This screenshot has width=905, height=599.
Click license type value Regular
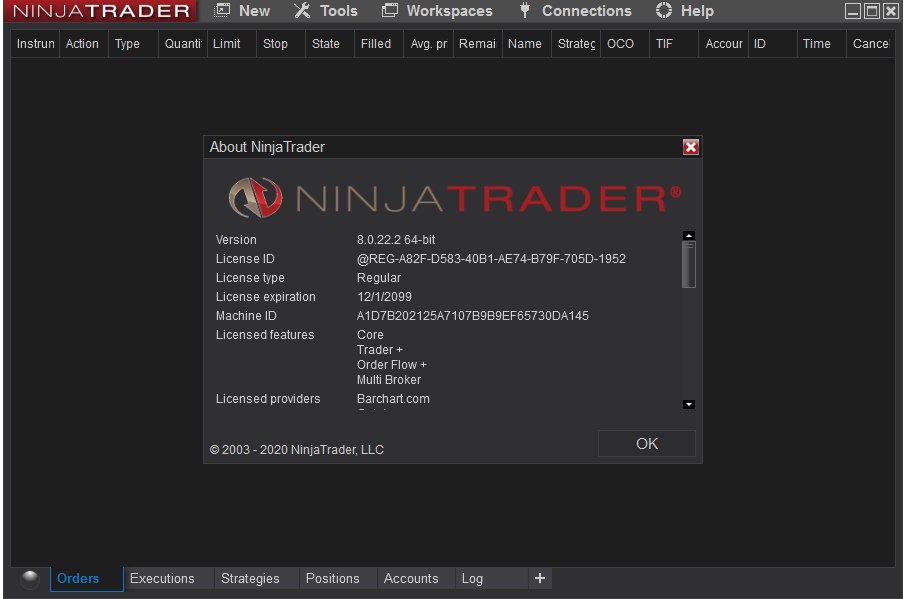(x=379, y=278)
